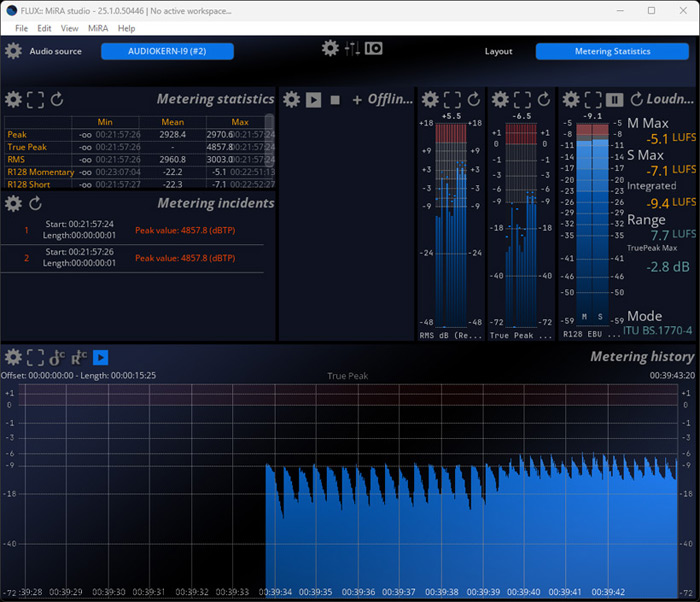Open RMS dB meter settings gear
This screenshot has height=602, width=700.
pos(430,99)
